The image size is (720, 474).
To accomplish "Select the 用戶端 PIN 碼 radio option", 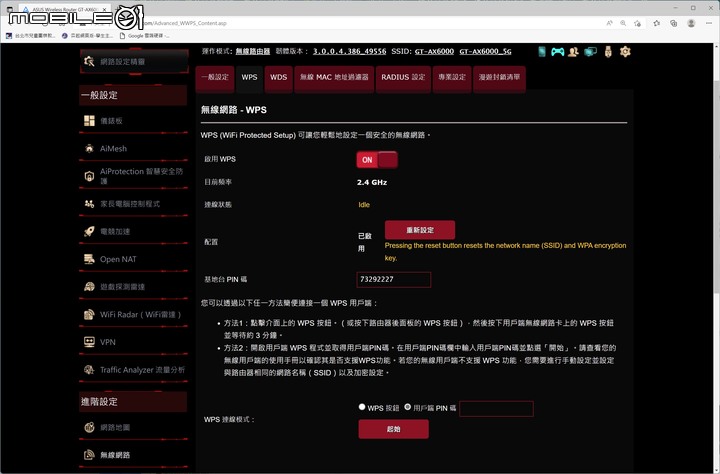I will pyautogui.click(x=408, y=407).
